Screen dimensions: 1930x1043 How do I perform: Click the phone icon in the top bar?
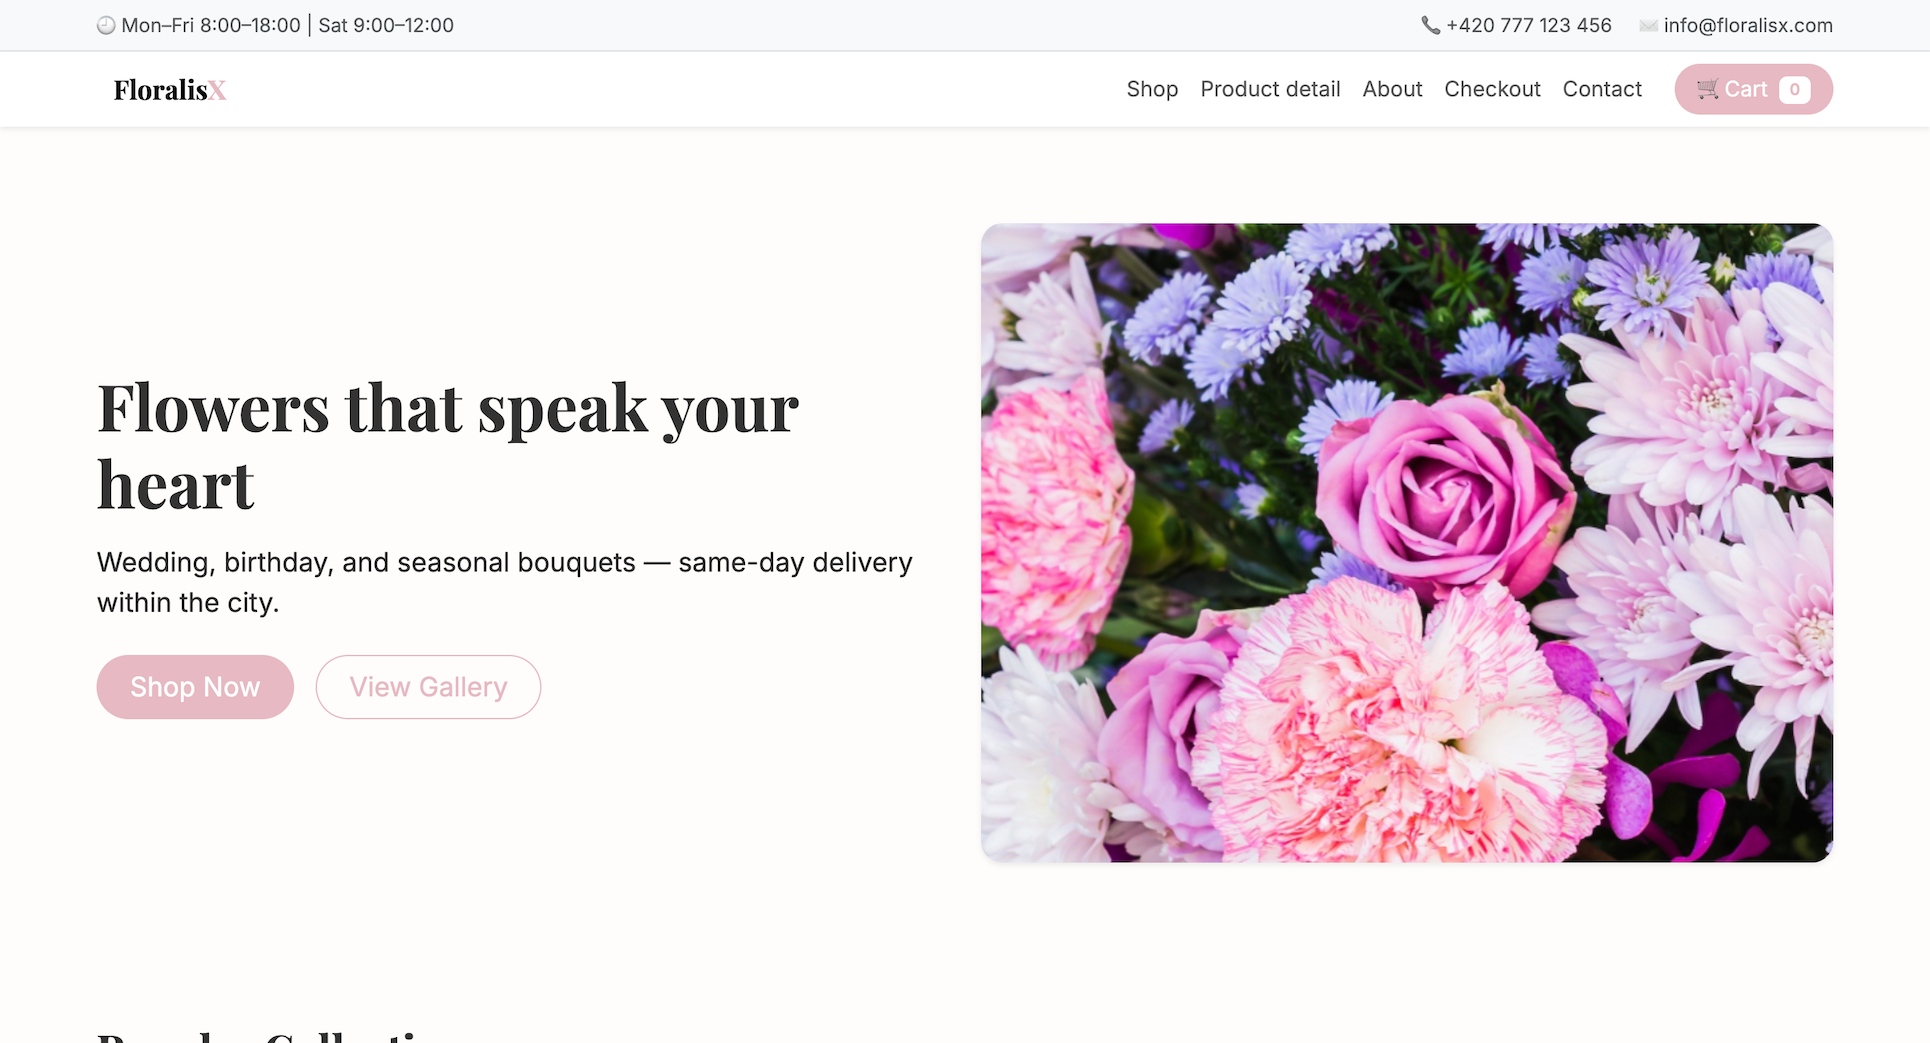click(x=1430, y=26)
